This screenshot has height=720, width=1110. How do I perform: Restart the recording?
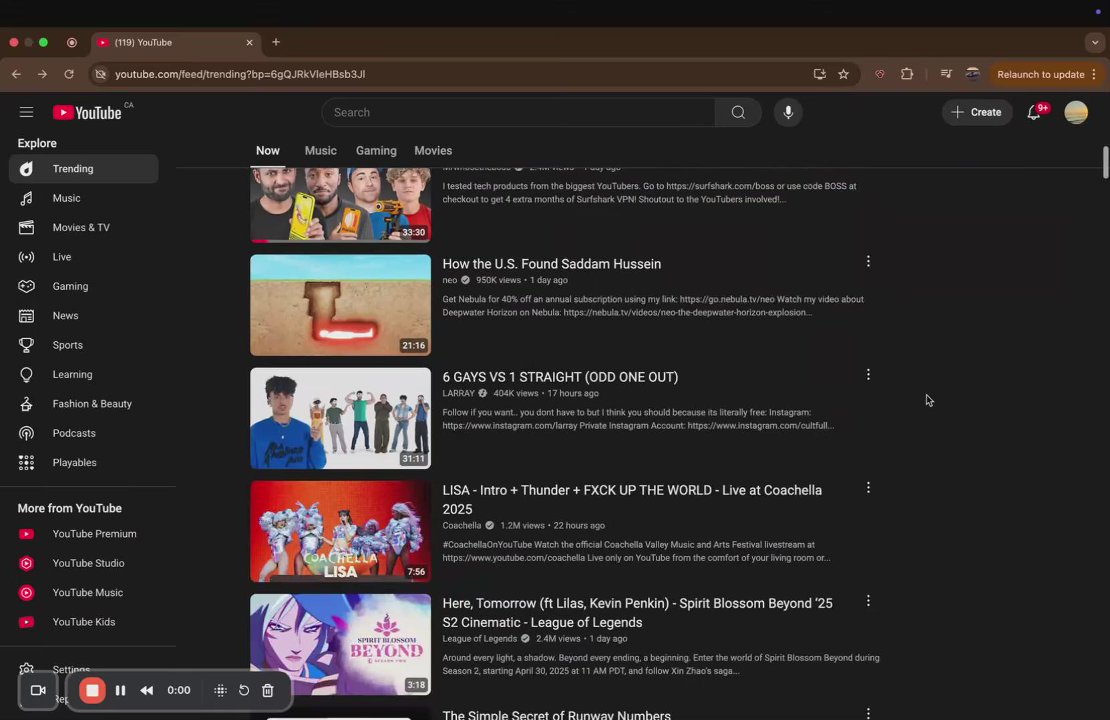(244, 690)
